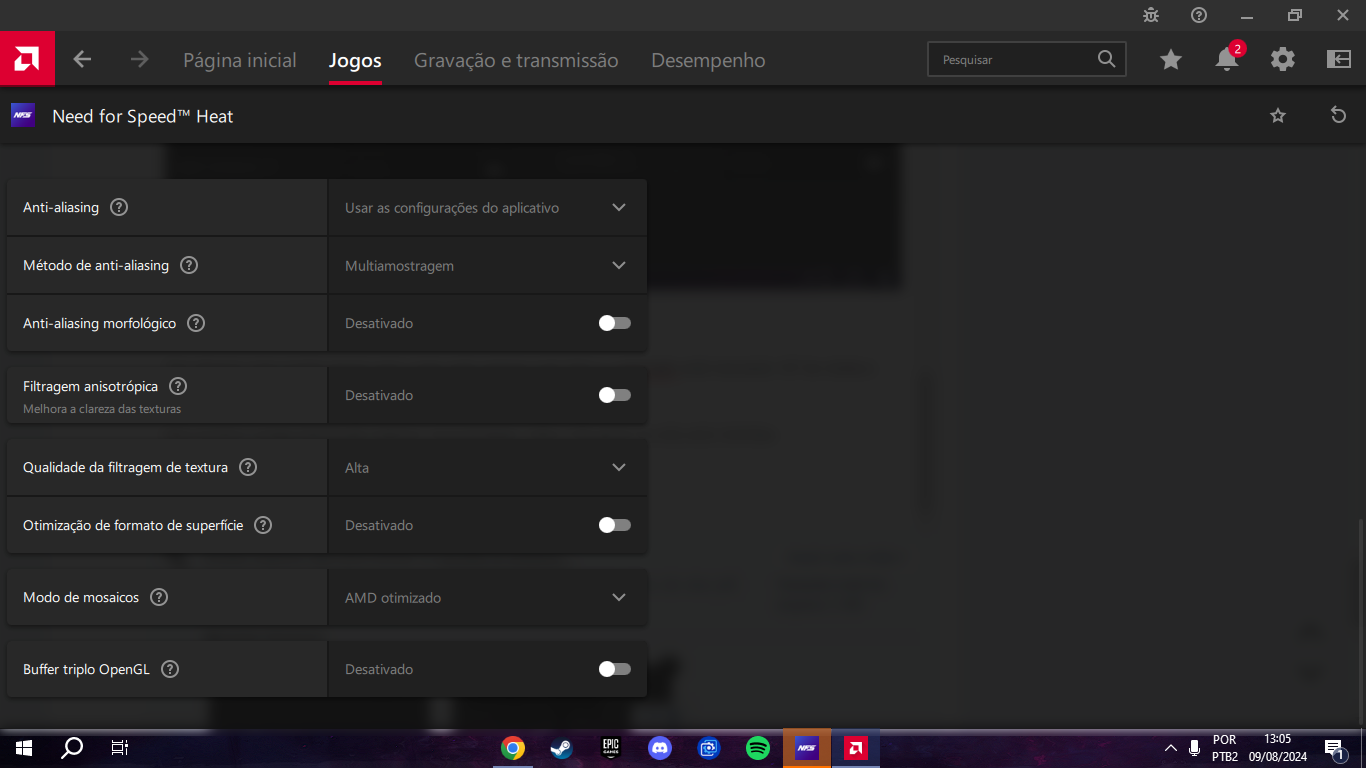
Task: Show help for Anti-aliasing
Action: click(119, 208)
